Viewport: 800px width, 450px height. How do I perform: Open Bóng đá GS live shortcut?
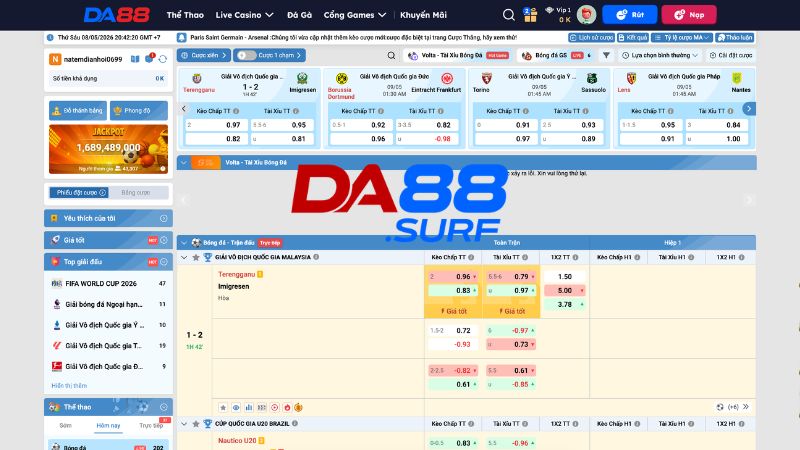click(557, 55)
